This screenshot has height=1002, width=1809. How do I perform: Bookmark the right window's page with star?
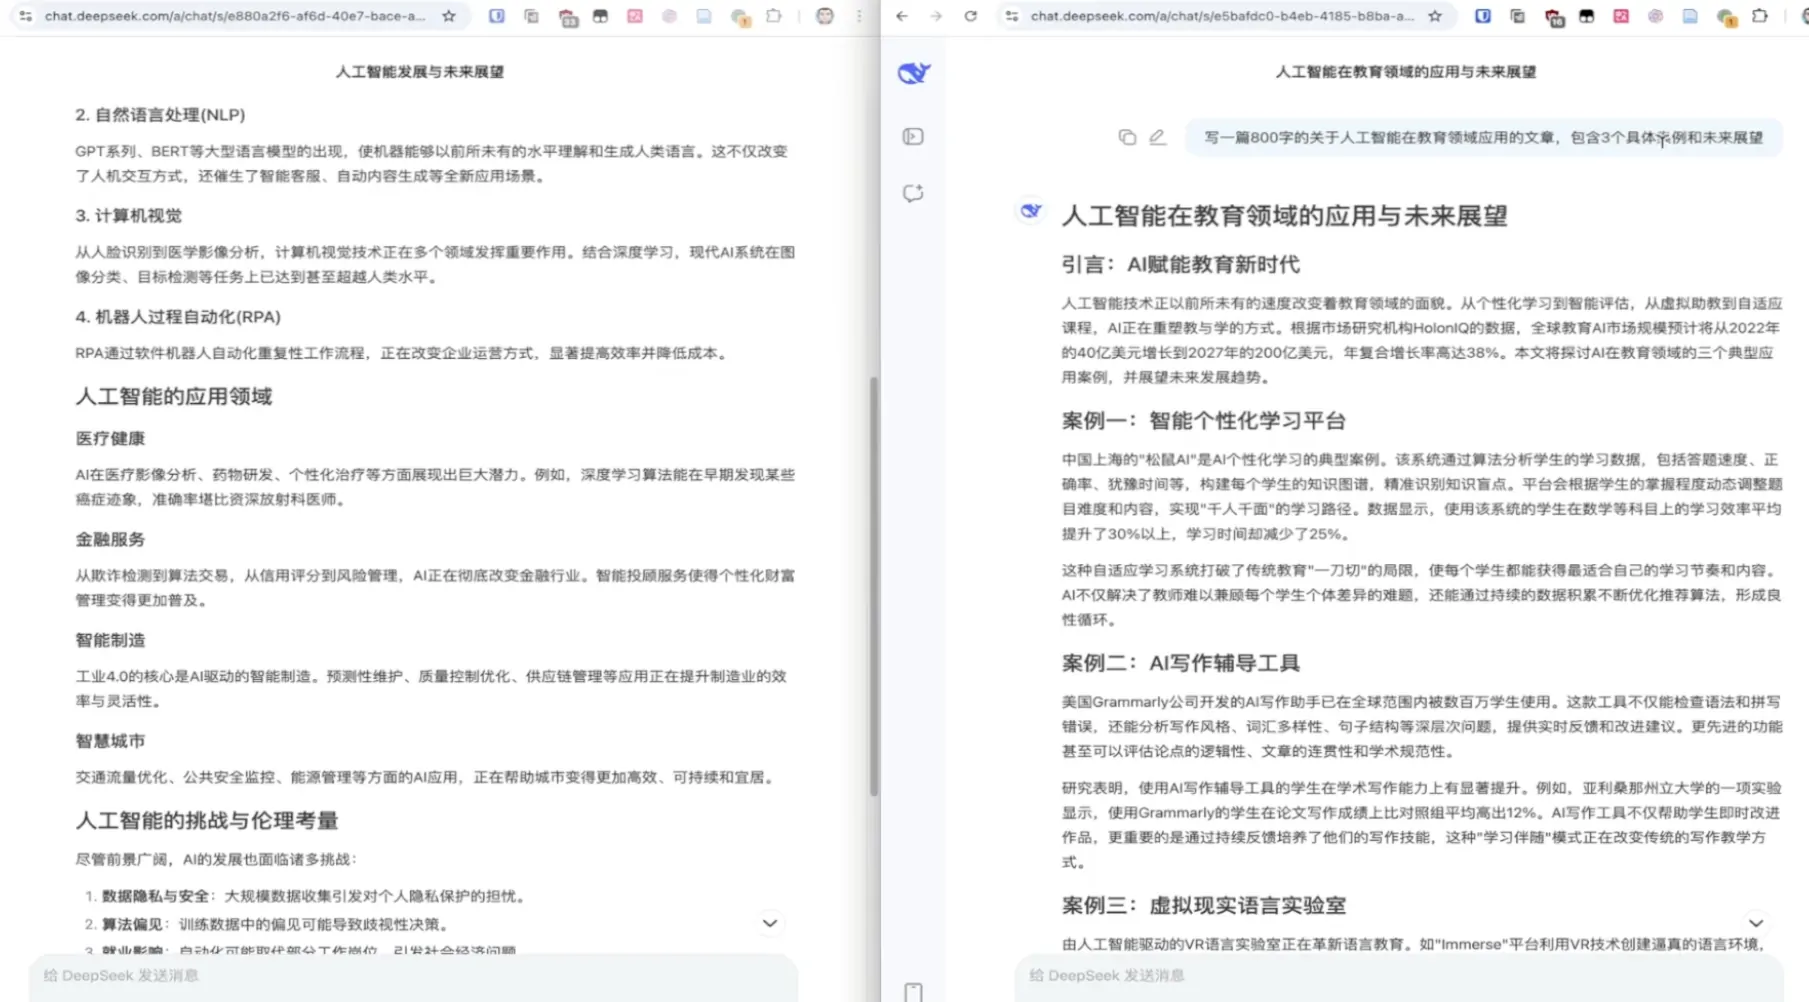(1435, 16)
